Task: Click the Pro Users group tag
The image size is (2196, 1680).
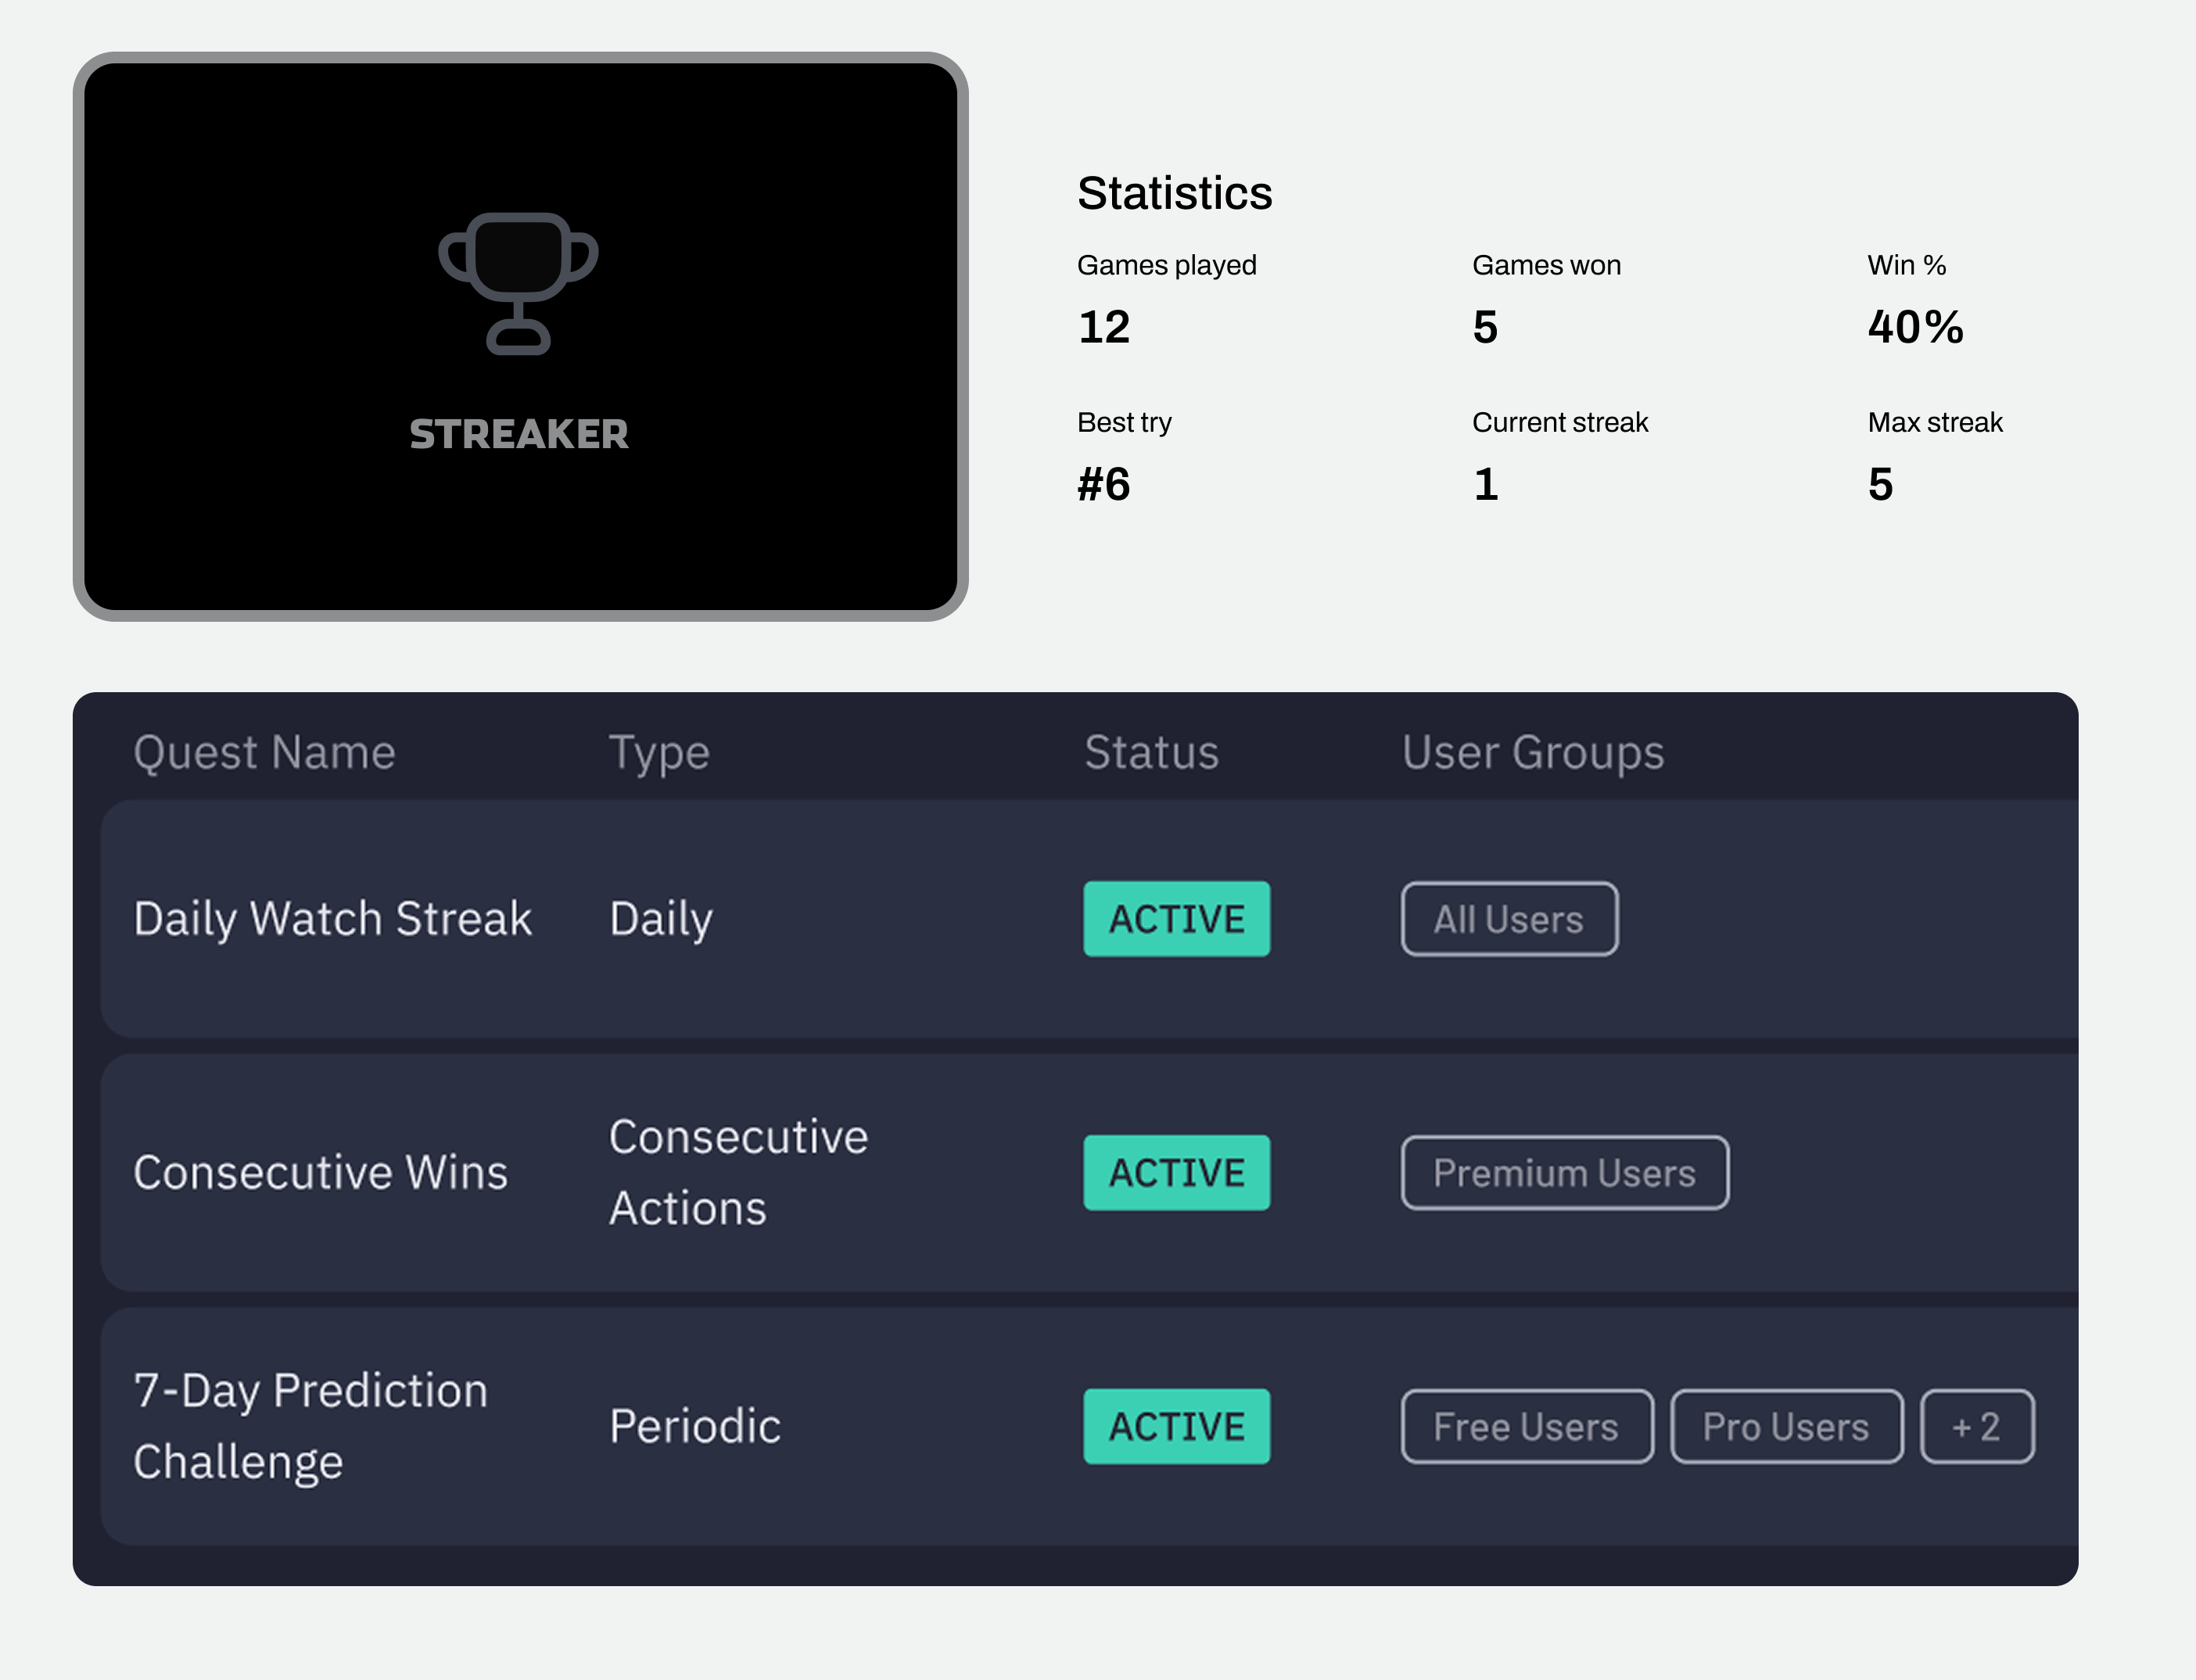Action: pos(1786,1427)
